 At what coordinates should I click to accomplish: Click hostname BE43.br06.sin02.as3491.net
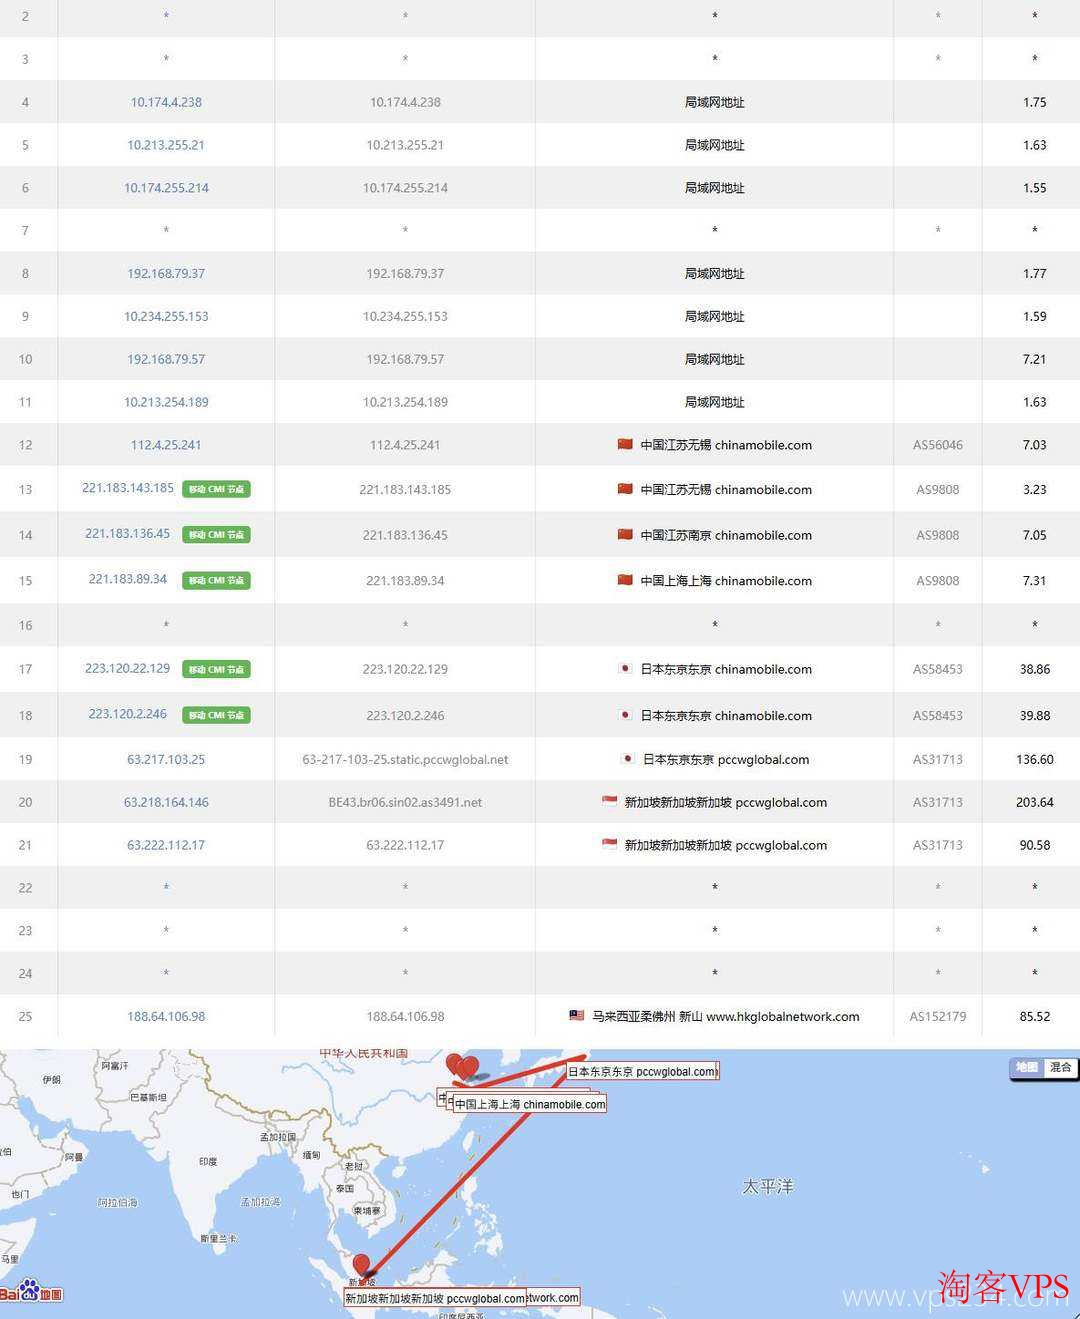pos(405,802)
